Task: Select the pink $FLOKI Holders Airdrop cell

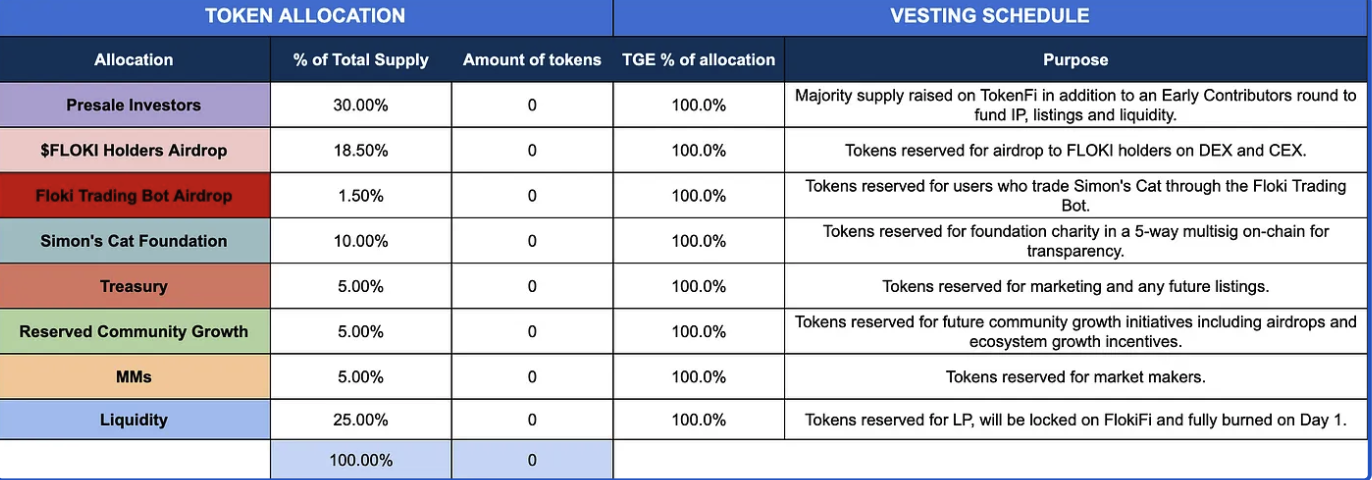Action: coord(134,150)
